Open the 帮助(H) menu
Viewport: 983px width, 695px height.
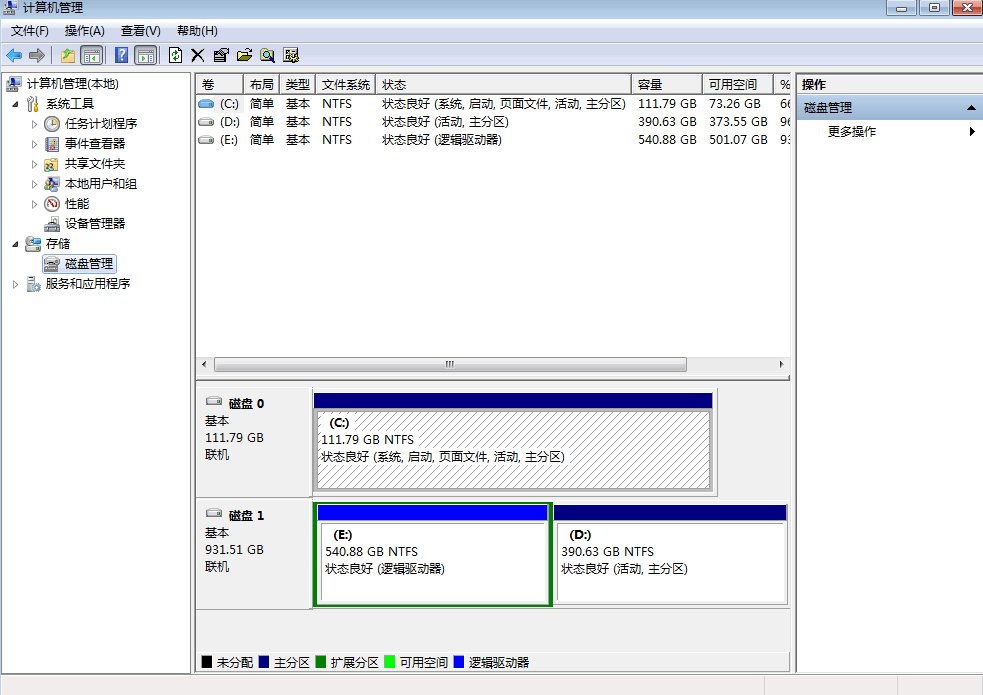tap(197, 31)
